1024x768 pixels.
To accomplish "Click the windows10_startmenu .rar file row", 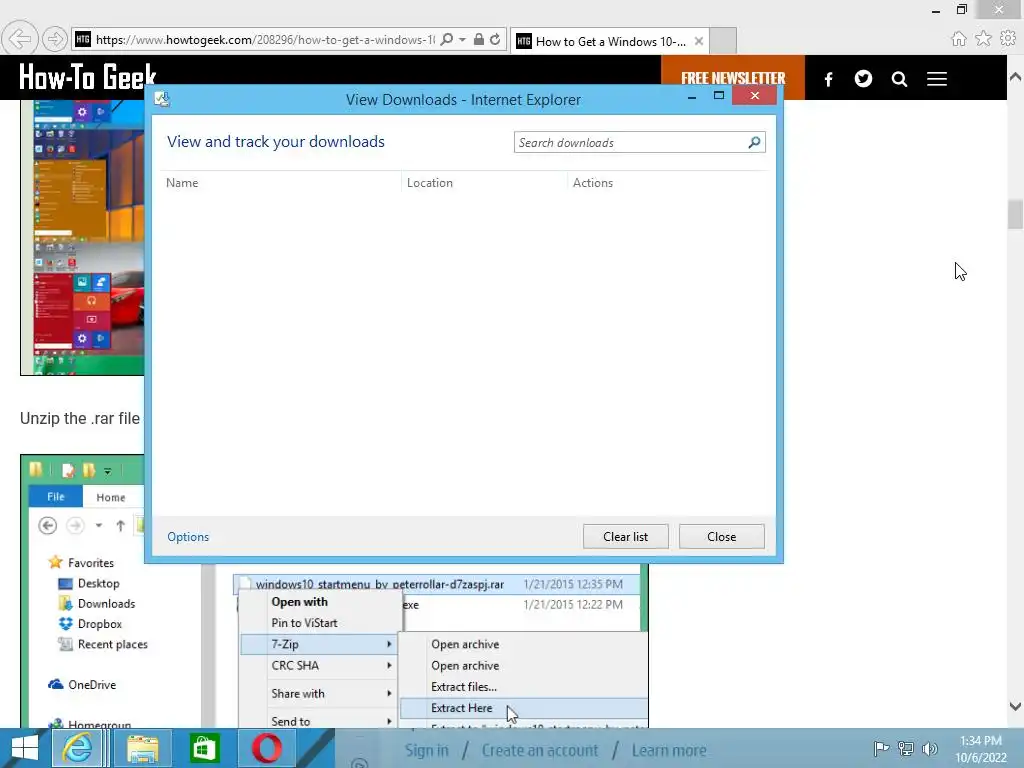I will point(436,584).
